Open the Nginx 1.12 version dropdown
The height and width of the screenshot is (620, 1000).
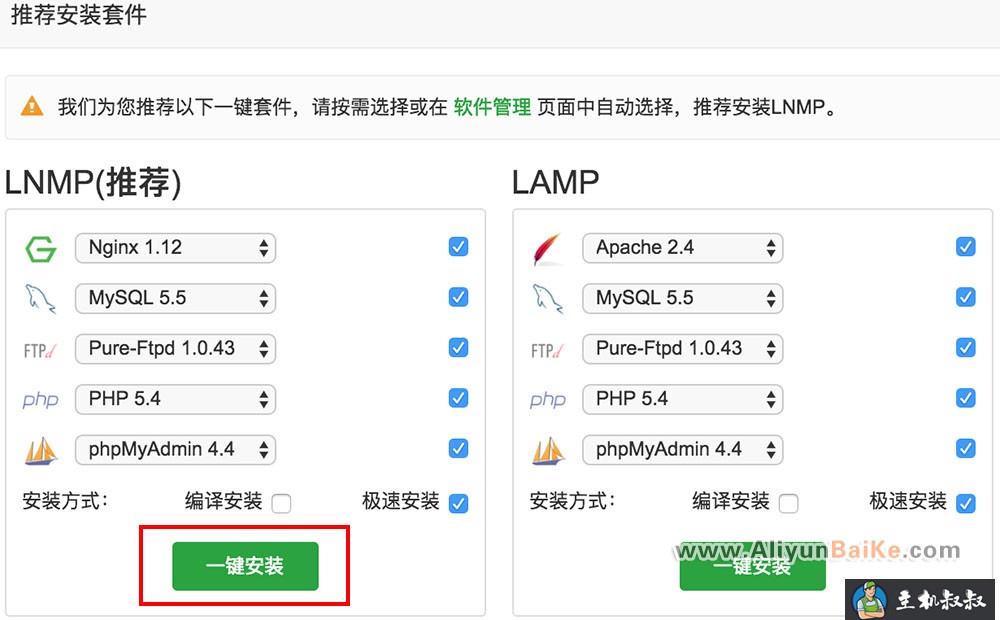coord(175,247)
